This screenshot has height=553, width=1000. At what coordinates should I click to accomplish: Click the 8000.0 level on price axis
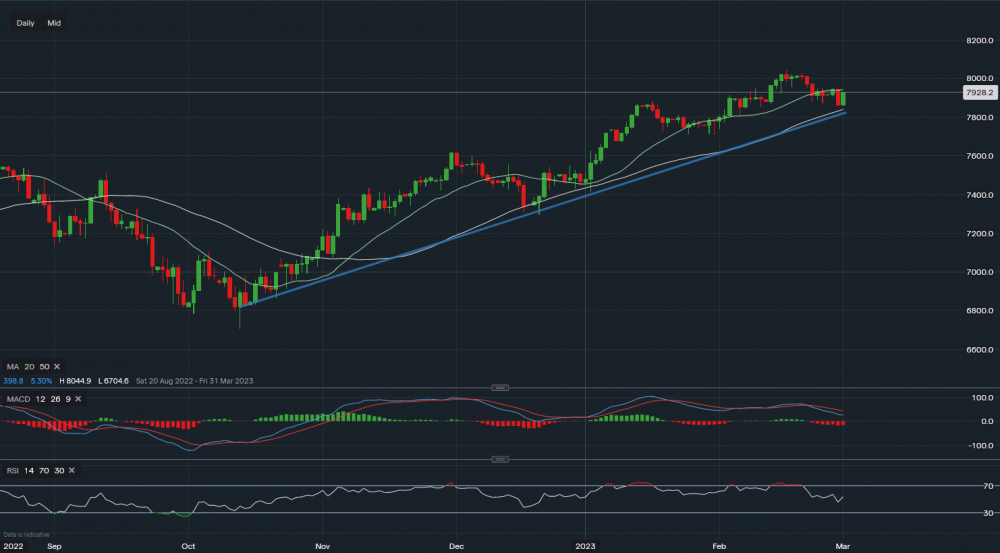click(976, 79)
